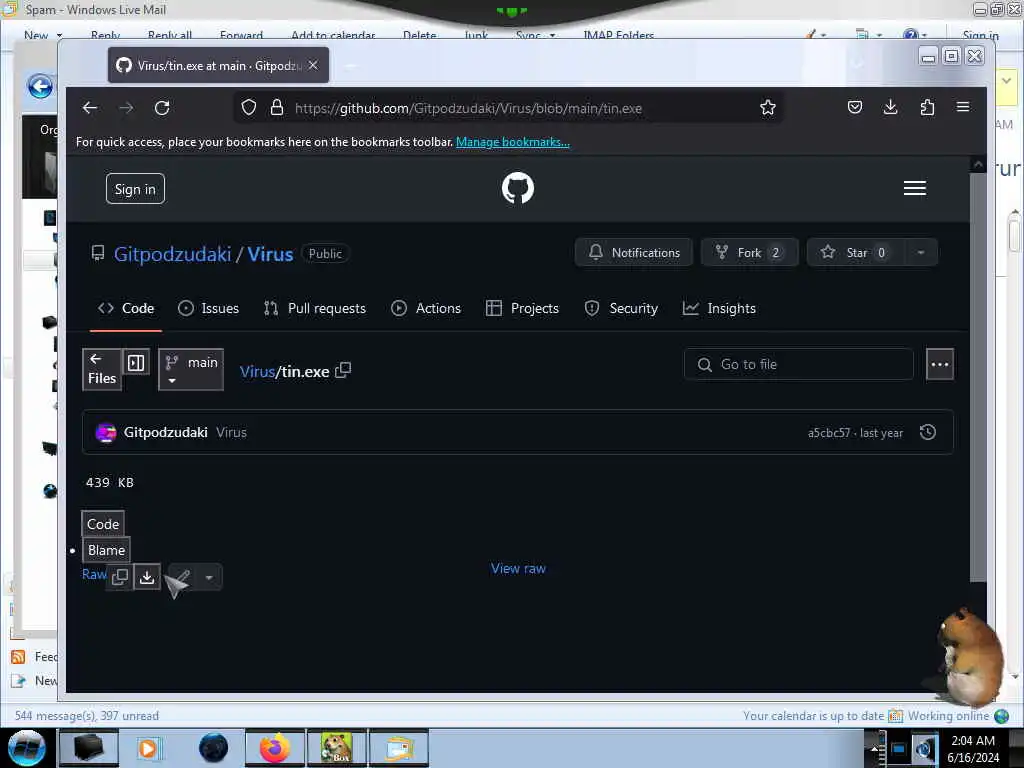Open the Pocket save icon
Viewport: 1024px width, 768px height.
coord(854,107)
